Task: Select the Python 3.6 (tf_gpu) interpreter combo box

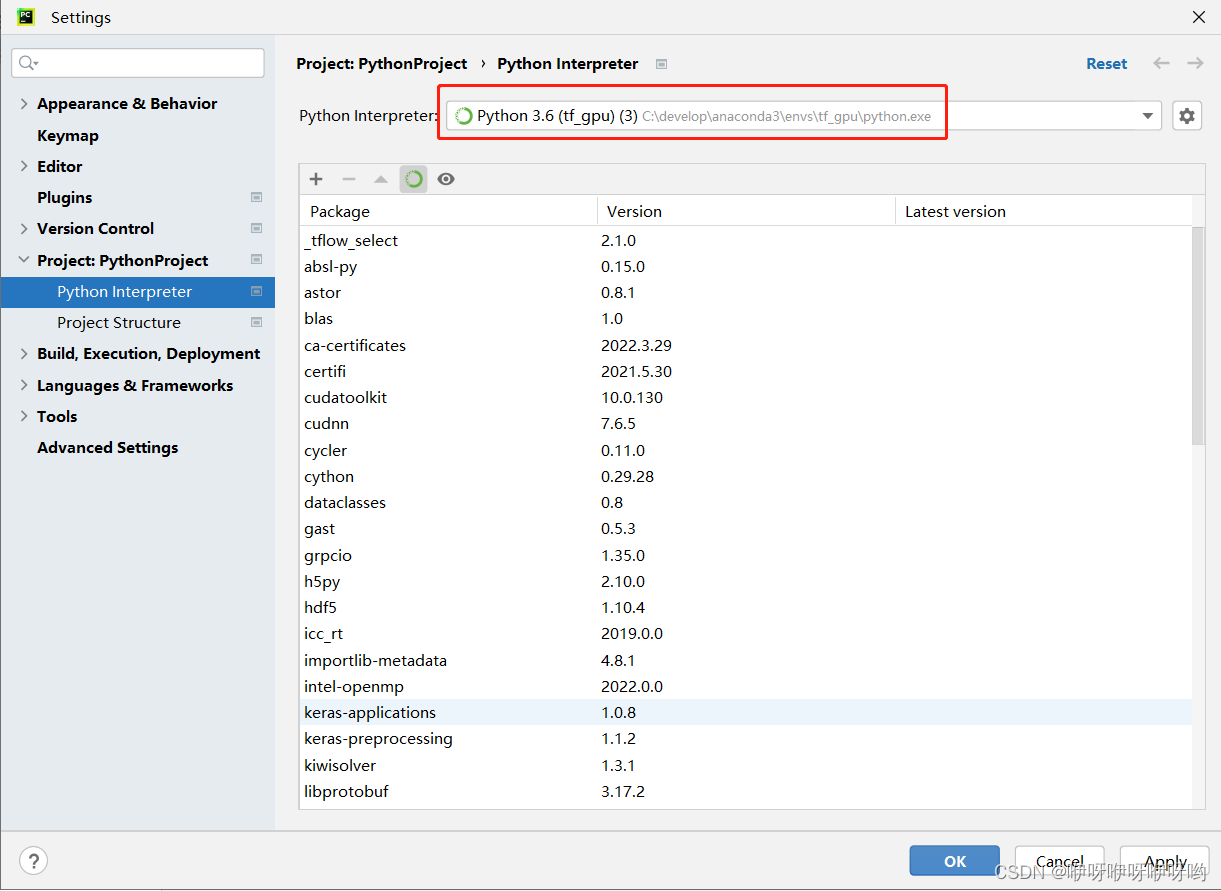Action: pyautogui.click(x=803, y=116)
